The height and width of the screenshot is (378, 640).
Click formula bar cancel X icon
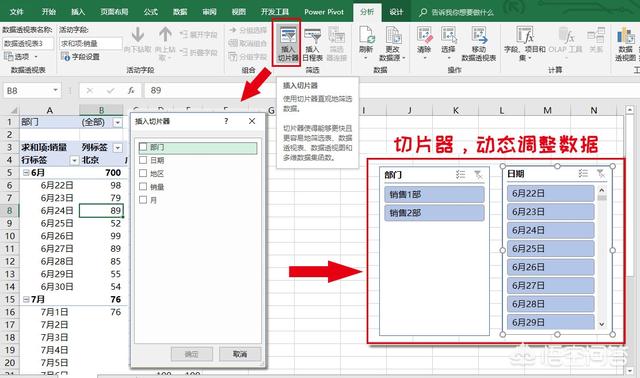(x=89, y=91)
